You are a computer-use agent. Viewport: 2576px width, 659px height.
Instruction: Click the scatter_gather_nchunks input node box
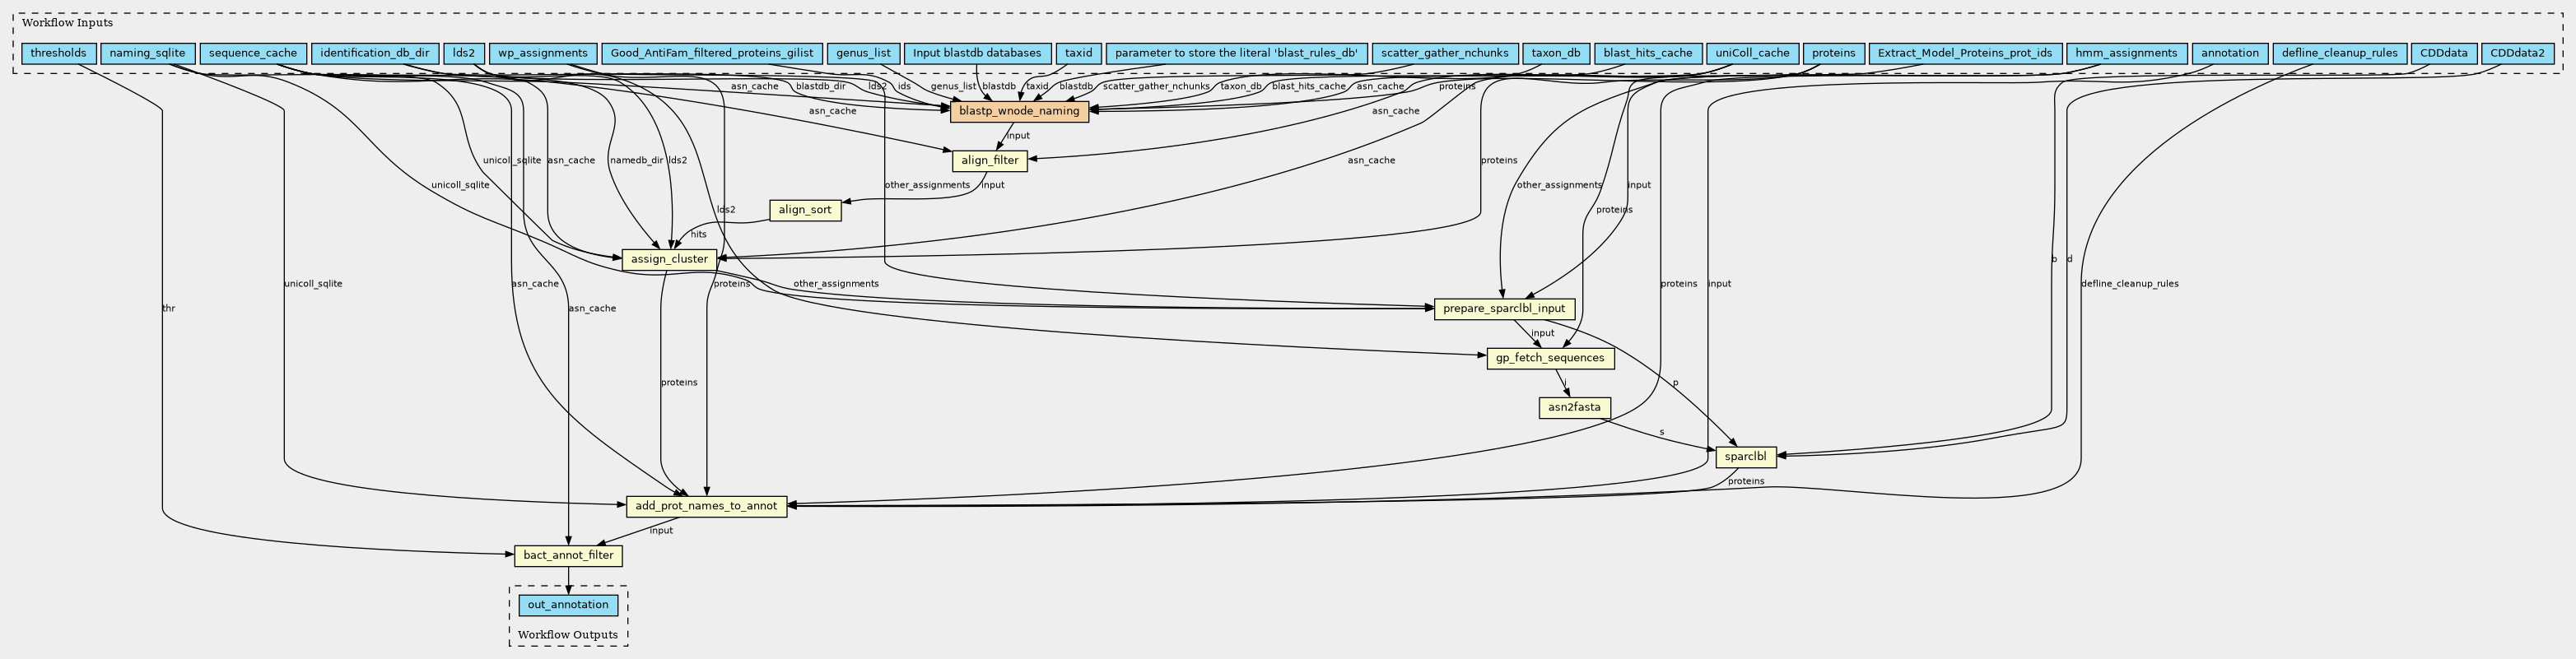[1444, 53]
